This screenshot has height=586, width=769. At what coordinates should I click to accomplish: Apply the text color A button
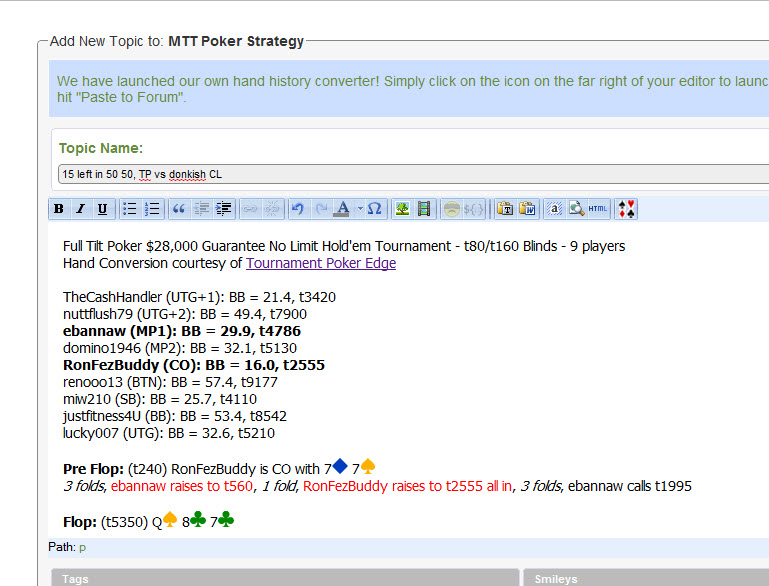point(342,209)
